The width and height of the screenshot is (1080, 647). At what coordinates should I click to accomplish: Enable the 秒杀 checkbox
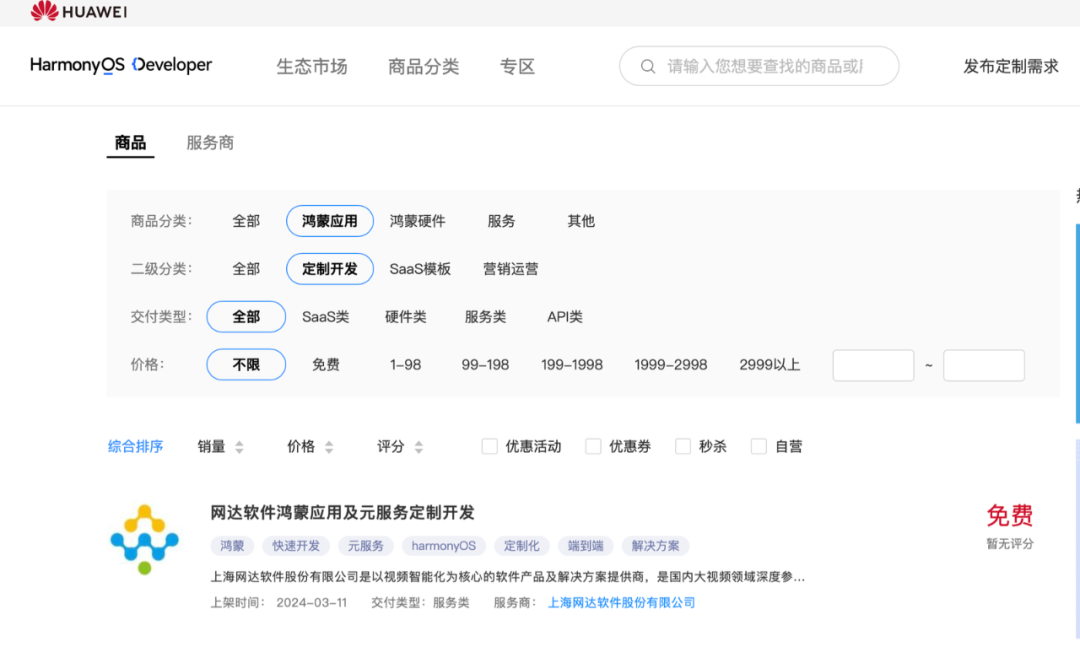683,446
